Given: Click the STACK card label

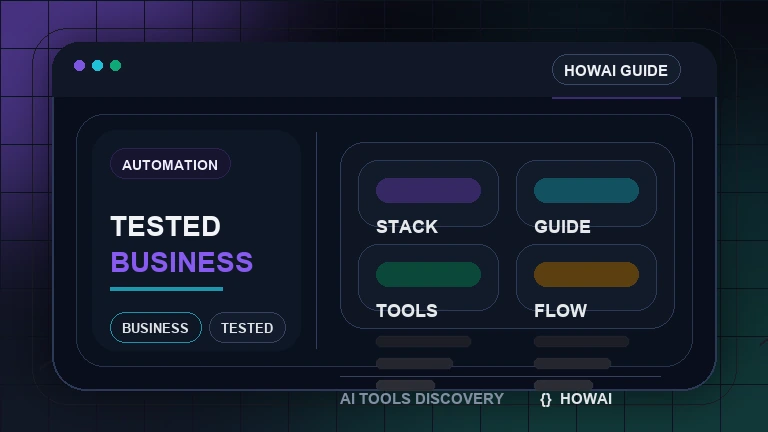Looking at the screenshot, I should (x=407, y=227).
